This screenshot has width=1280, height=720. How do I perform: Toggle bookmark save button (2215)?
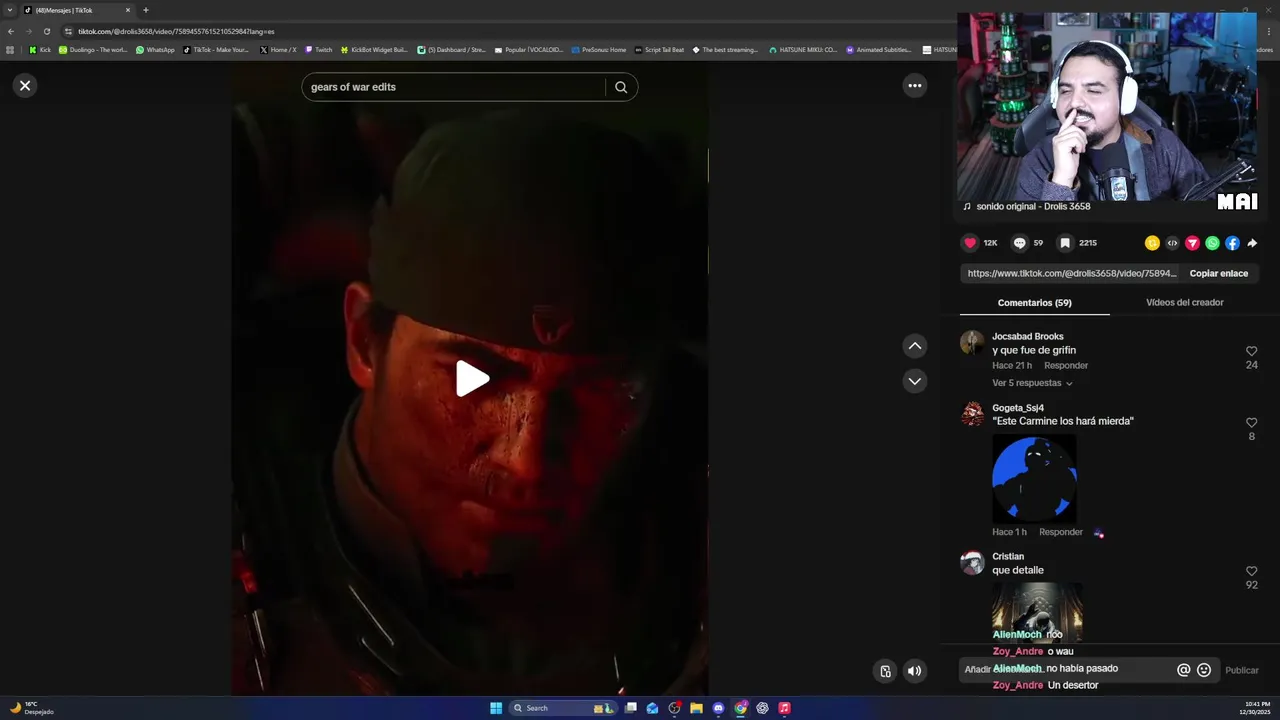click(1065, 243)
